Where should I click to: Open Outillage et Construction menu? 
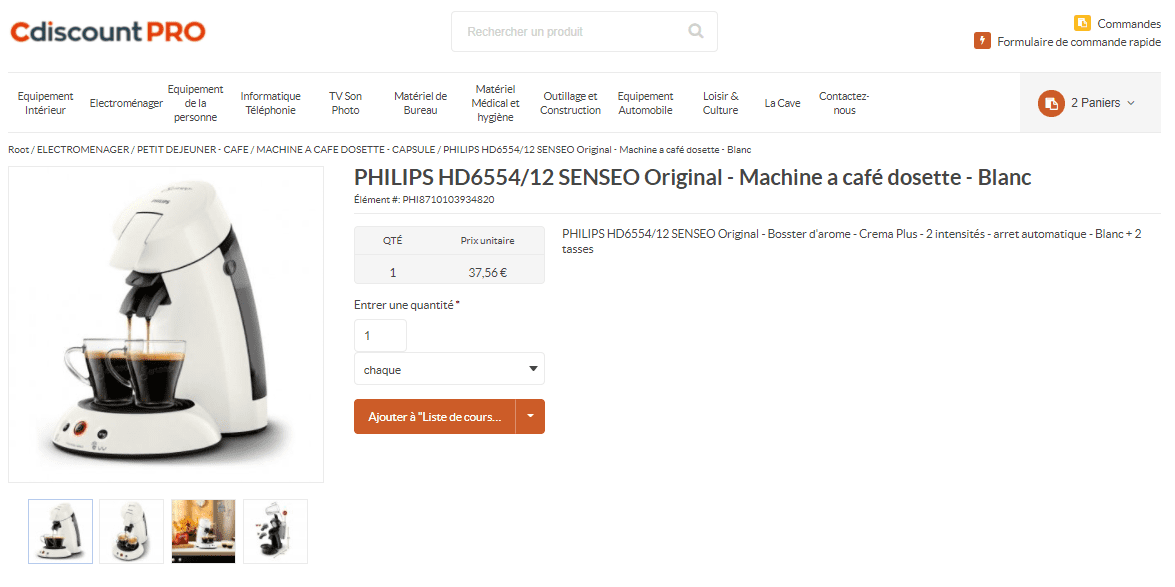coord(570,103)
